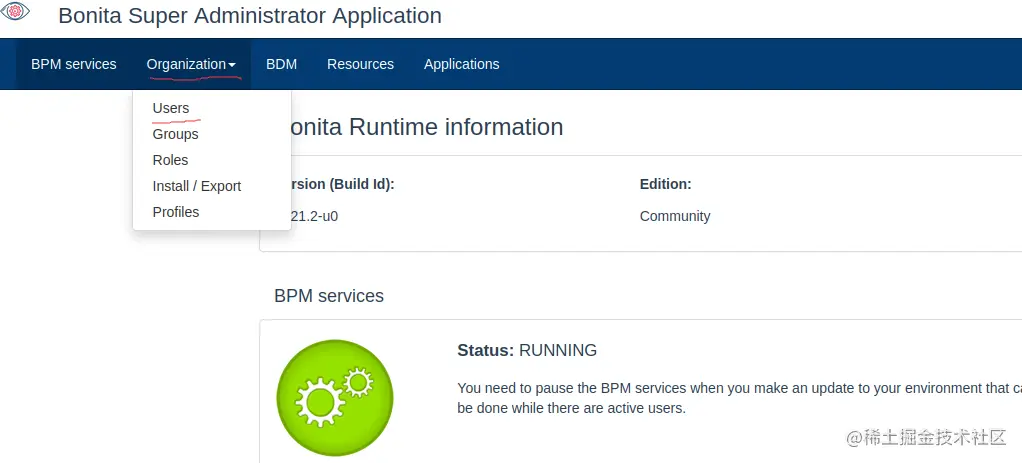Select Users from Organization dropdown
The width and height of the screenshot is (1022, 463).
coord(171,108)
